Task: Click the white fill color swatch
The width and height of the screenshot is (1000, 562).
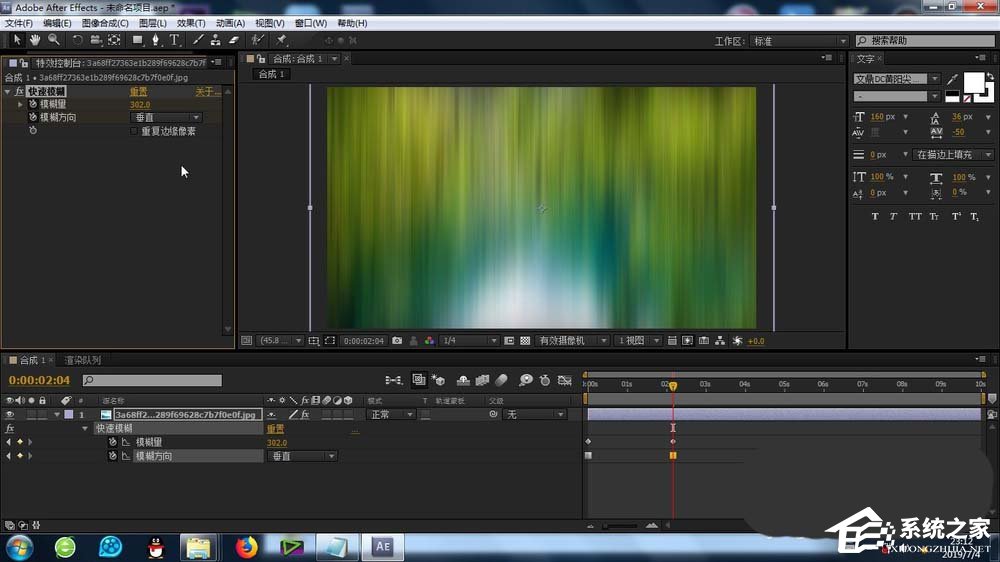Action: pos(972,81)
